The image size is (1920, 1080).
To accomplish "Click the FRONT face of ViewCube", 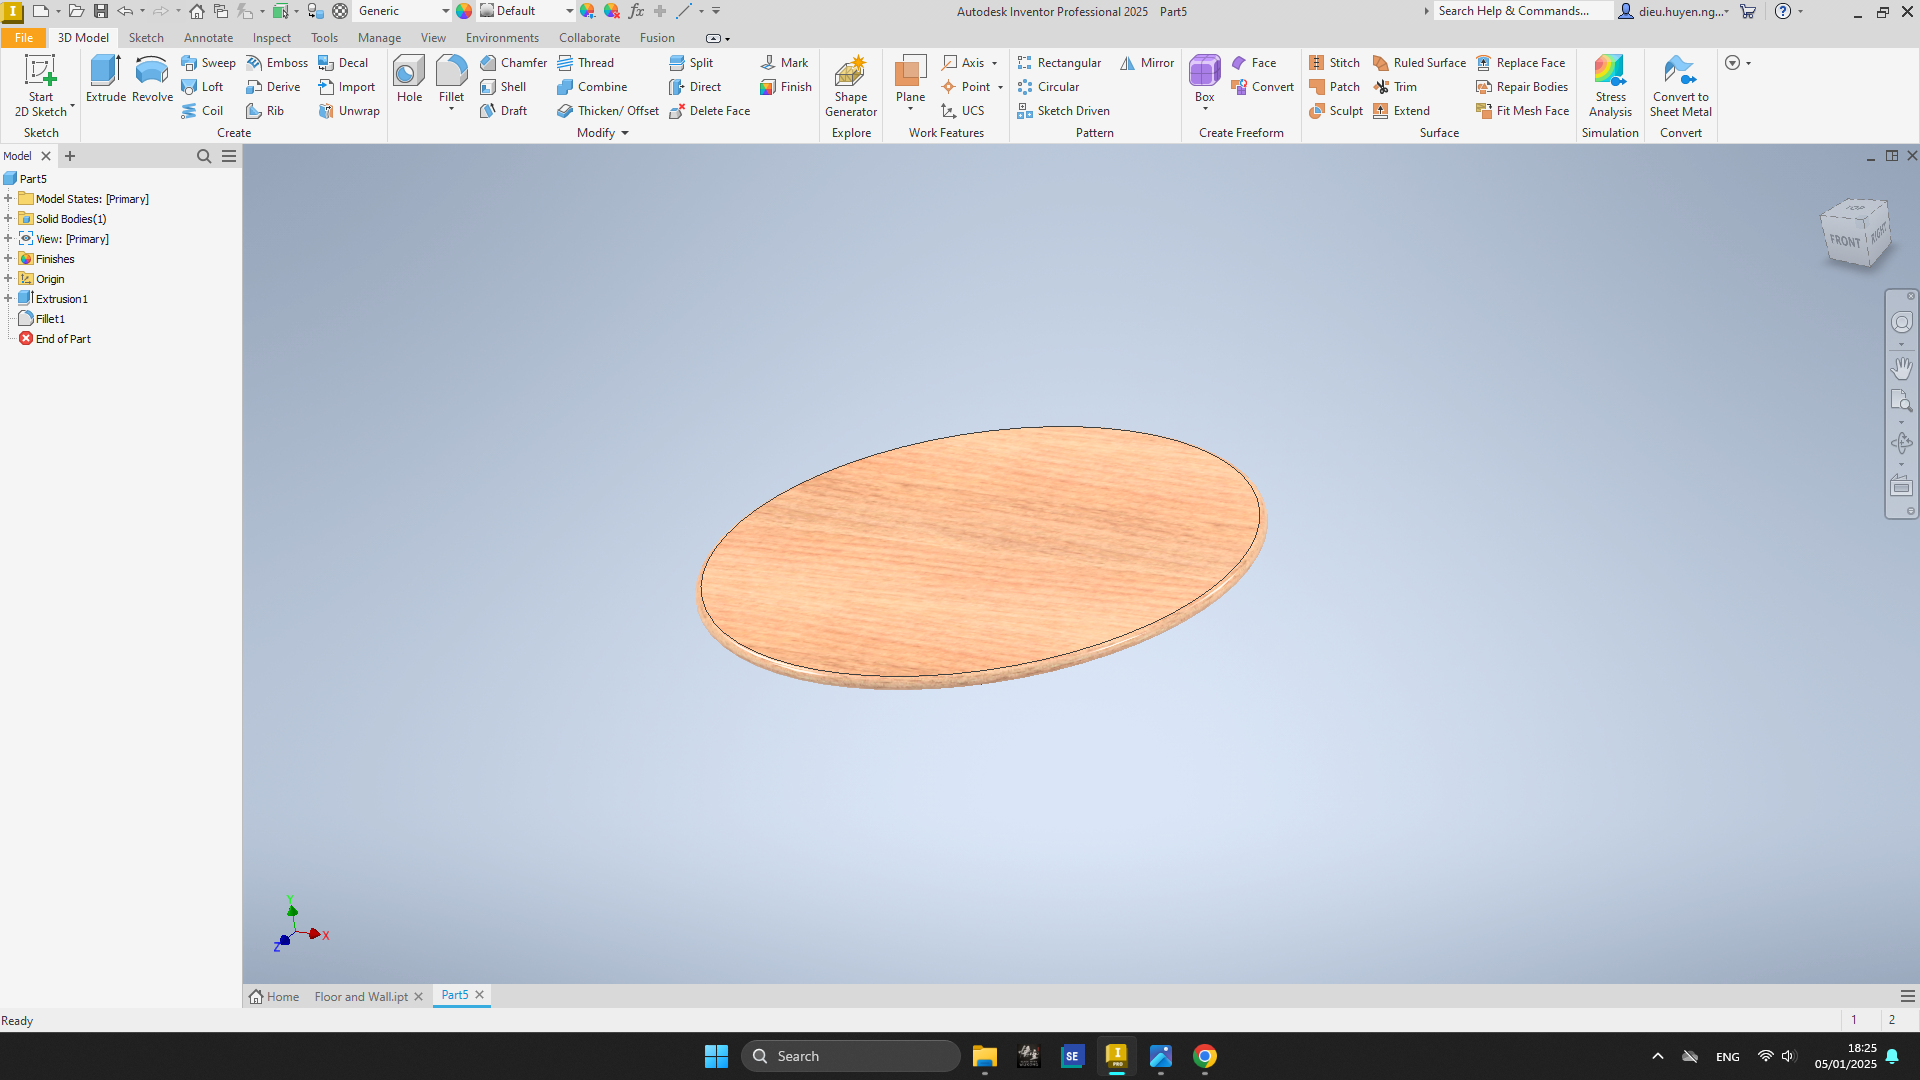I will 1845,240.
